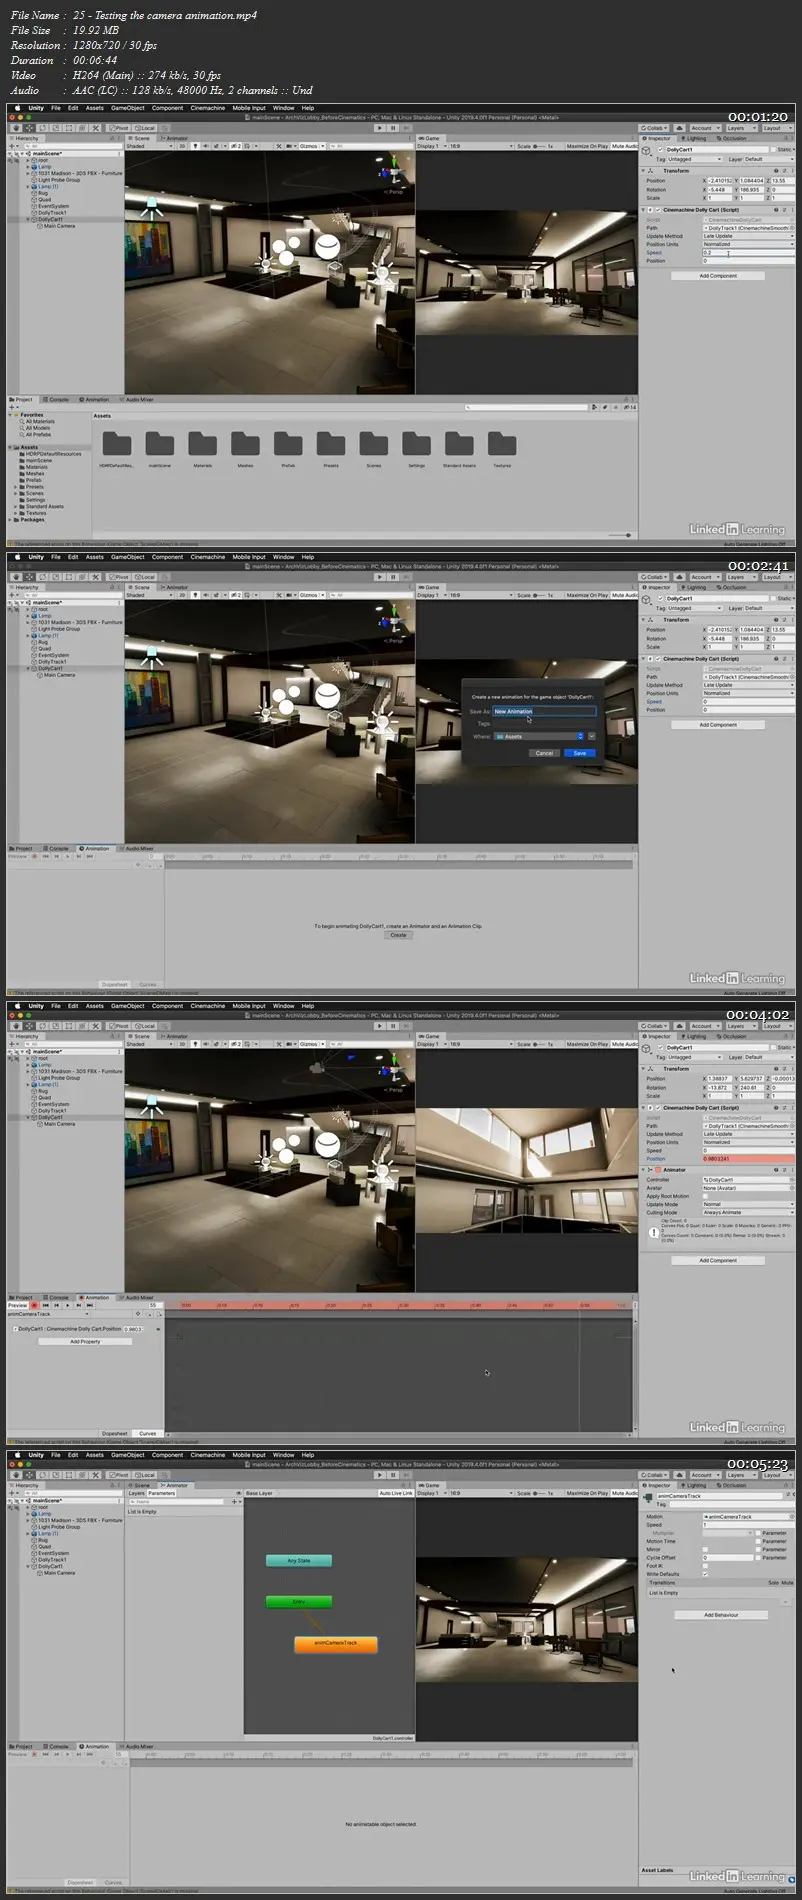Adjust the Scale slider in 00:01:20 Game view

click(x=538, y=146)
